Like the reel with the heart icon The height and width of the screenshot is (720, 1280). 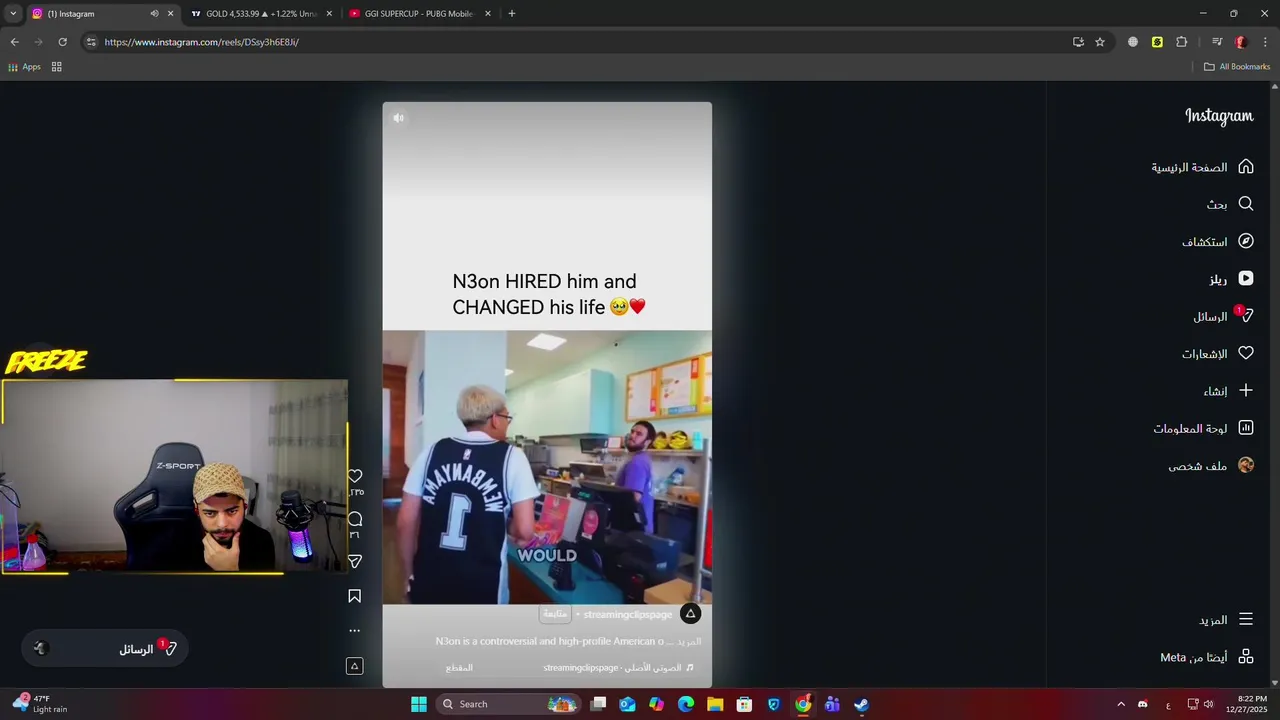click(355, 476)
